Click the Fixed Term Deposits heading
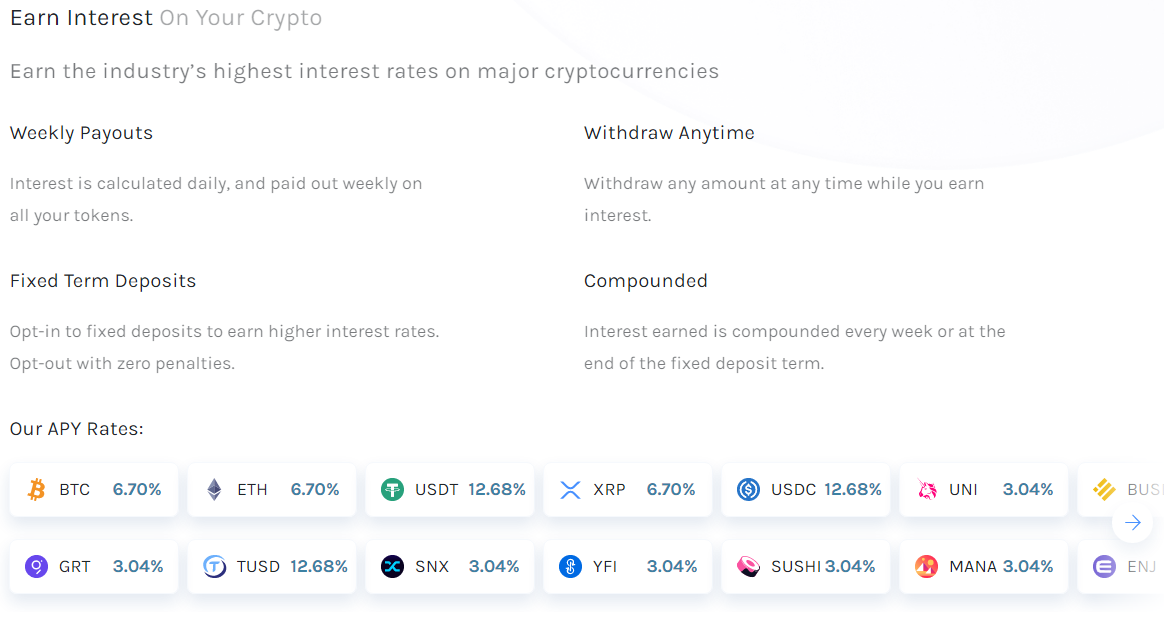This screenshot has height=617, width=1164. click(103, 281)
